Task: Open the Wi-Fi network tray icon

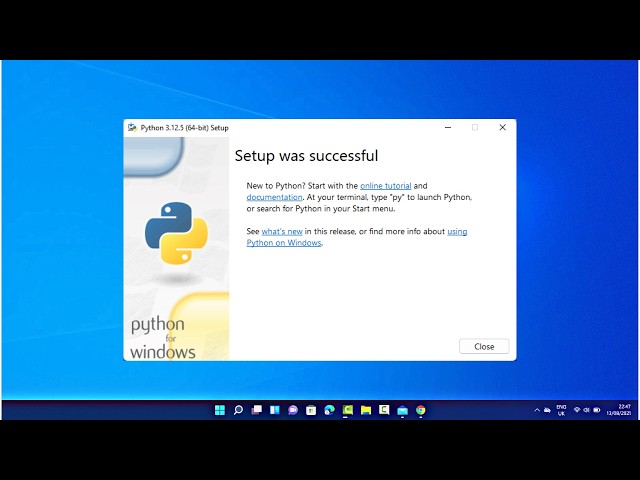Action: click(577, 410)
